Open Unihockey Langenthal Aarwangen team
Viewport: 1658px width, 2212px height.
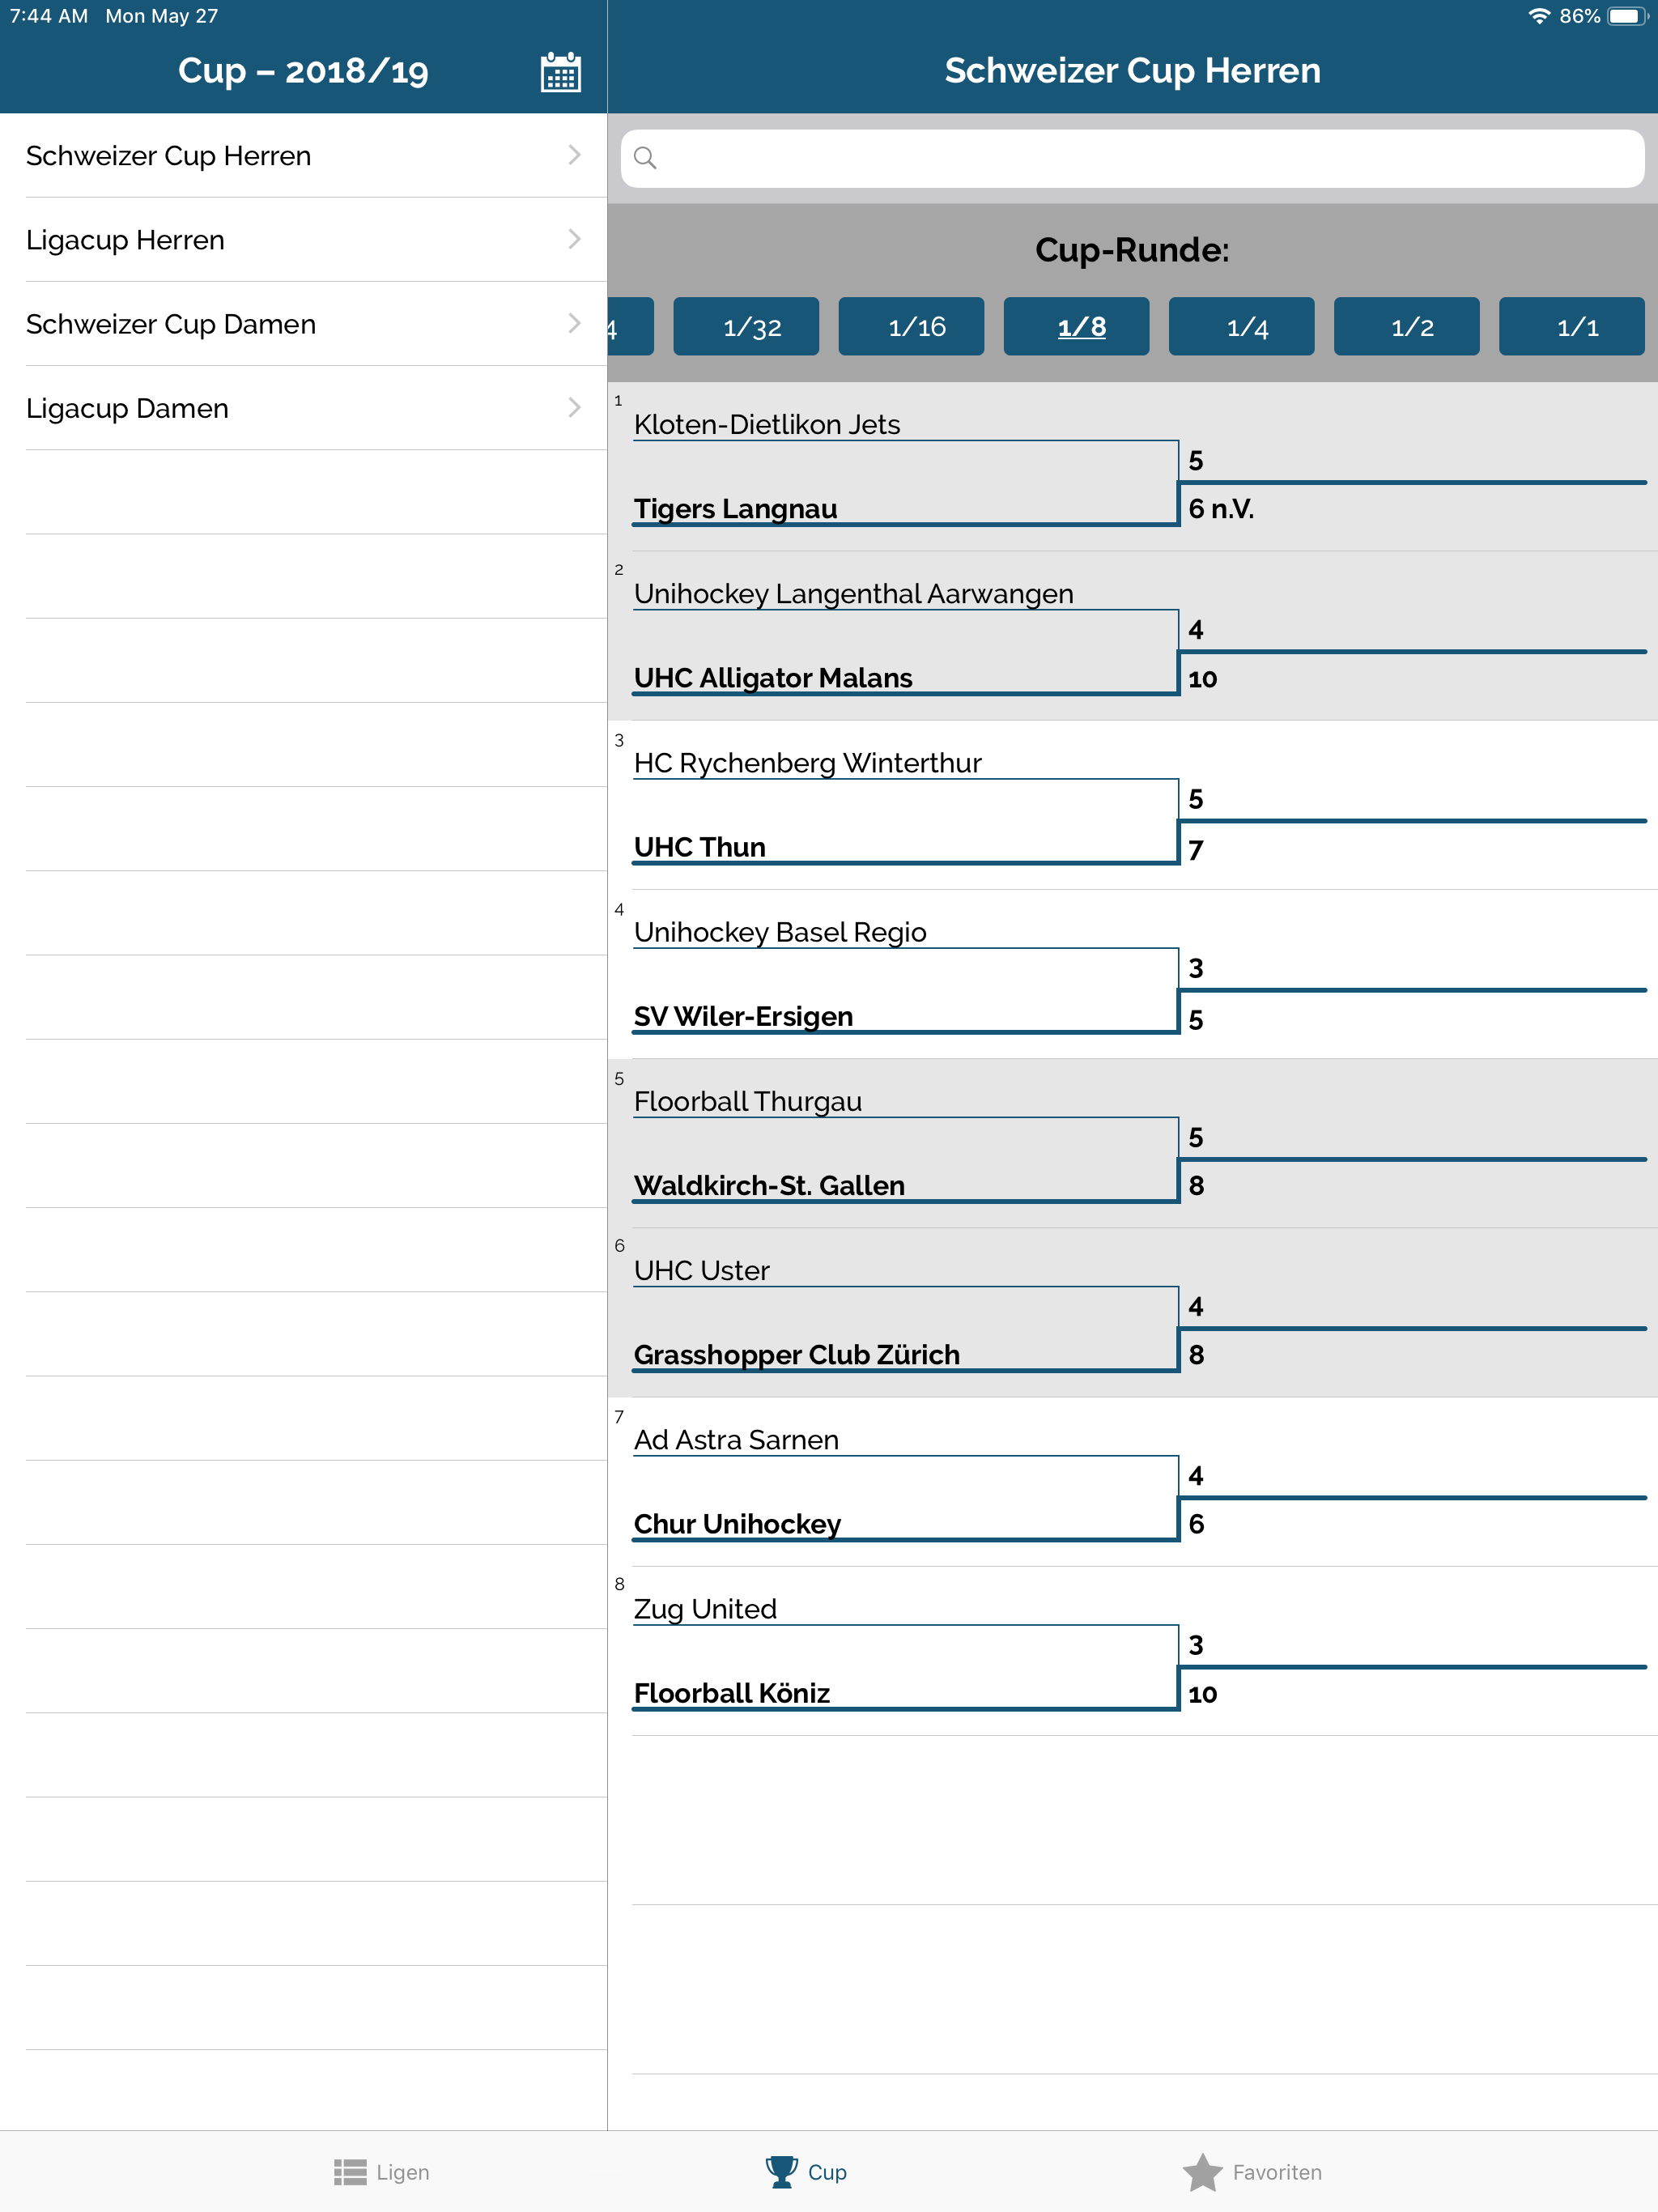[853, 593]
